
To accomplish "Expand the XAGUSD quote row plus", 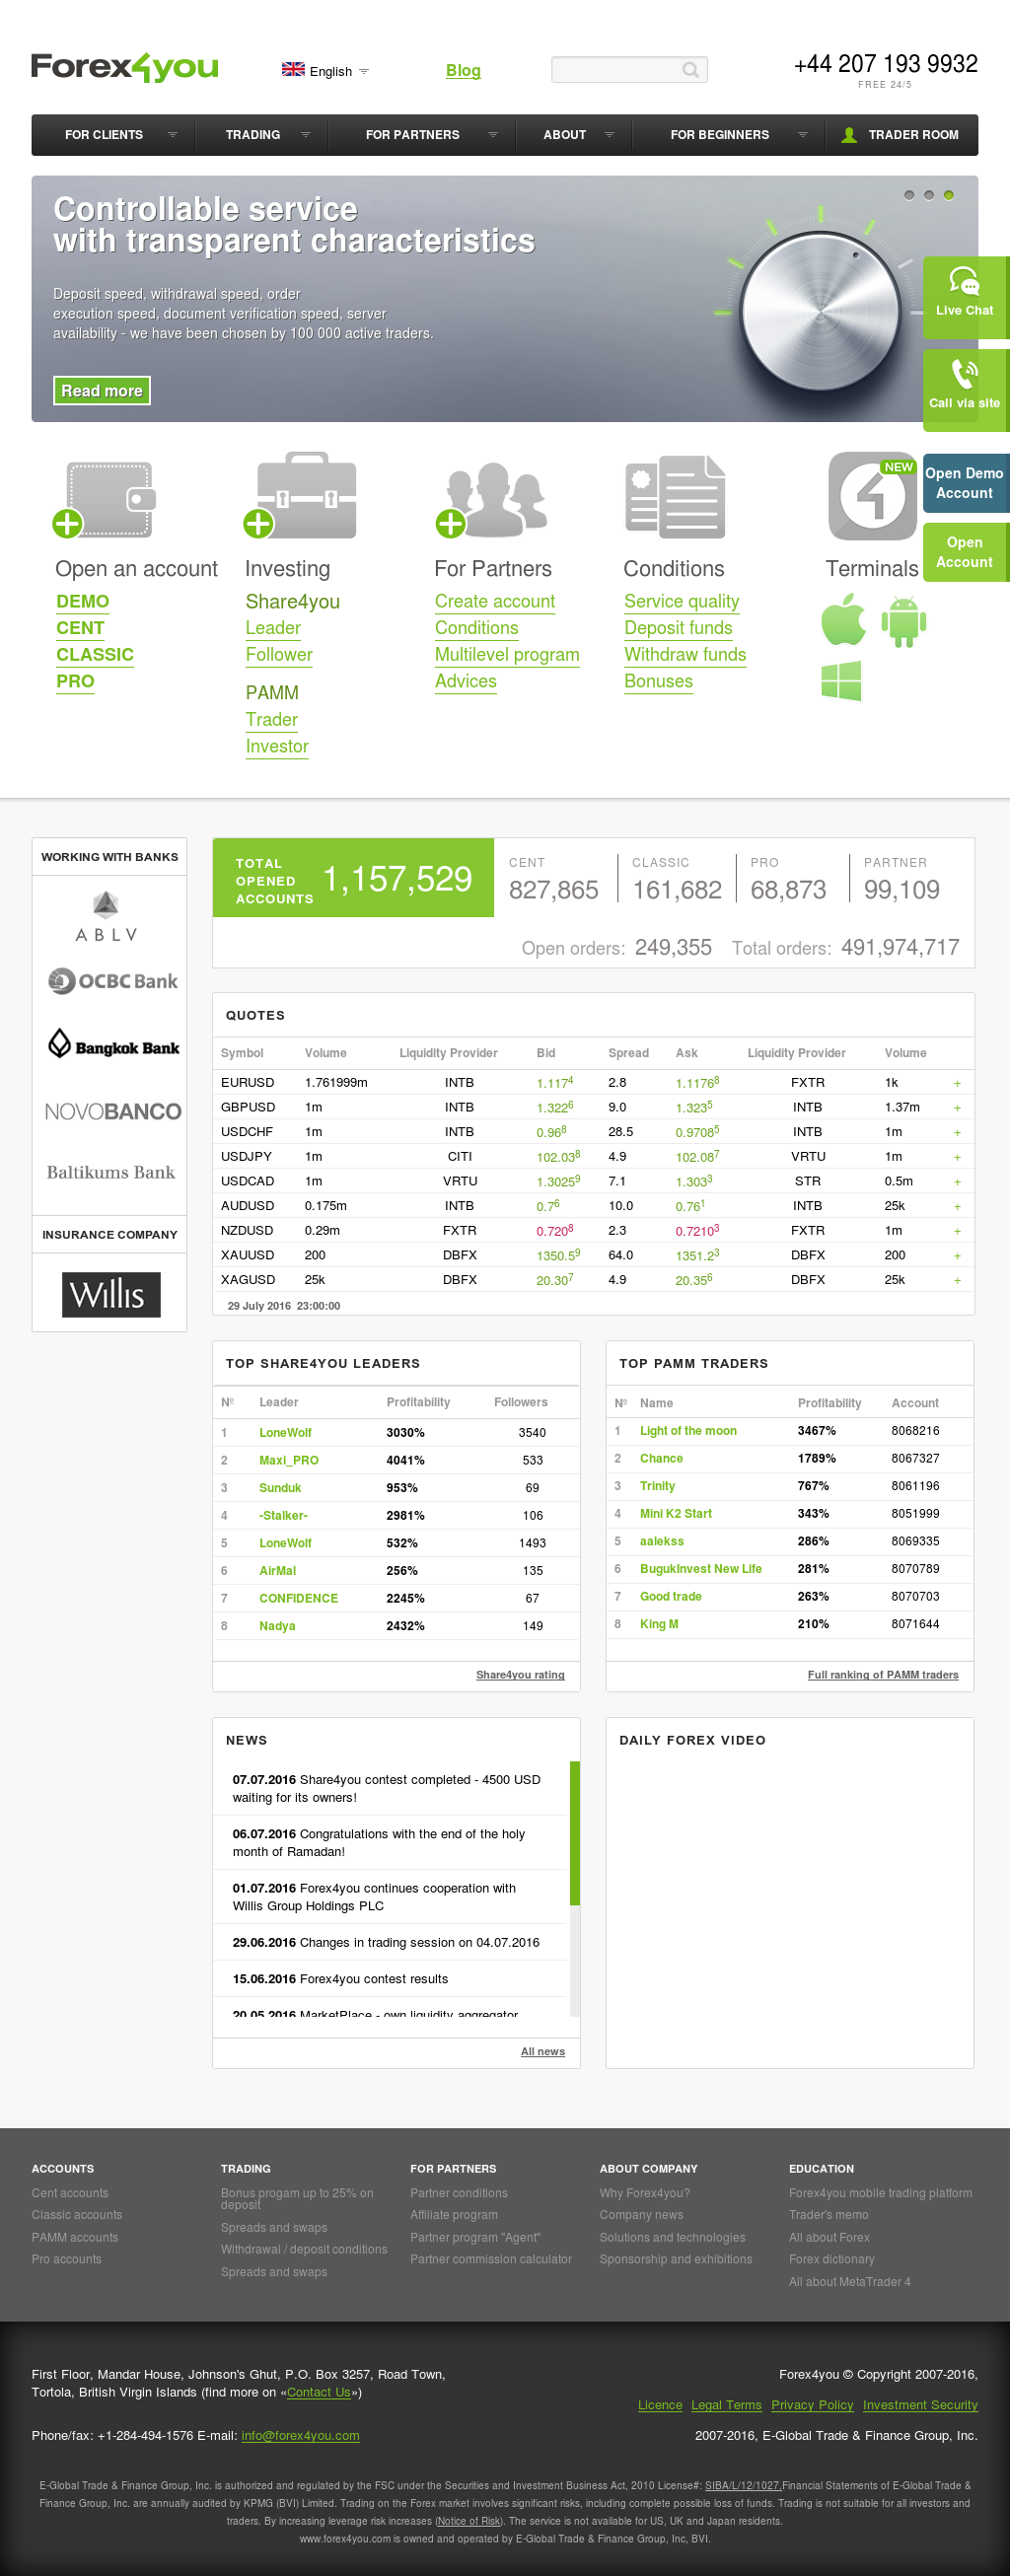I will tap(957, 1280).
